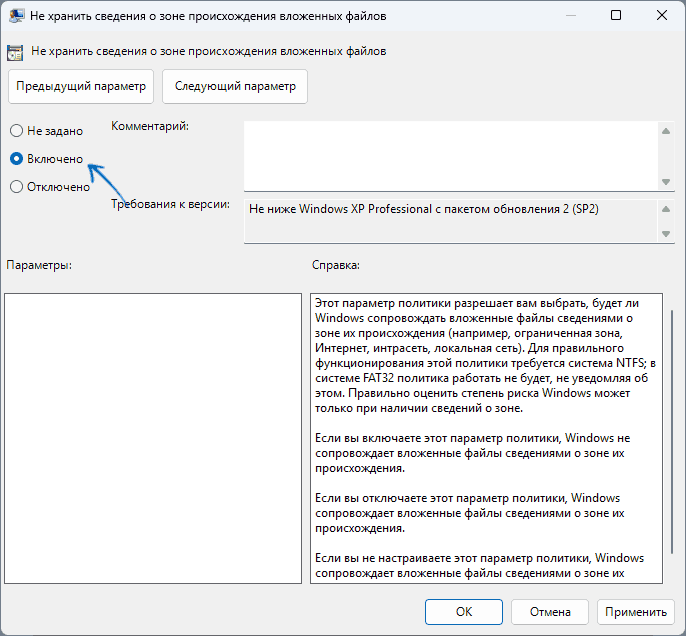This screenshot has width=686, height=636.
Task: Choose the Отключено radio option
Action: pyautogui.click(x=16, y=186)
